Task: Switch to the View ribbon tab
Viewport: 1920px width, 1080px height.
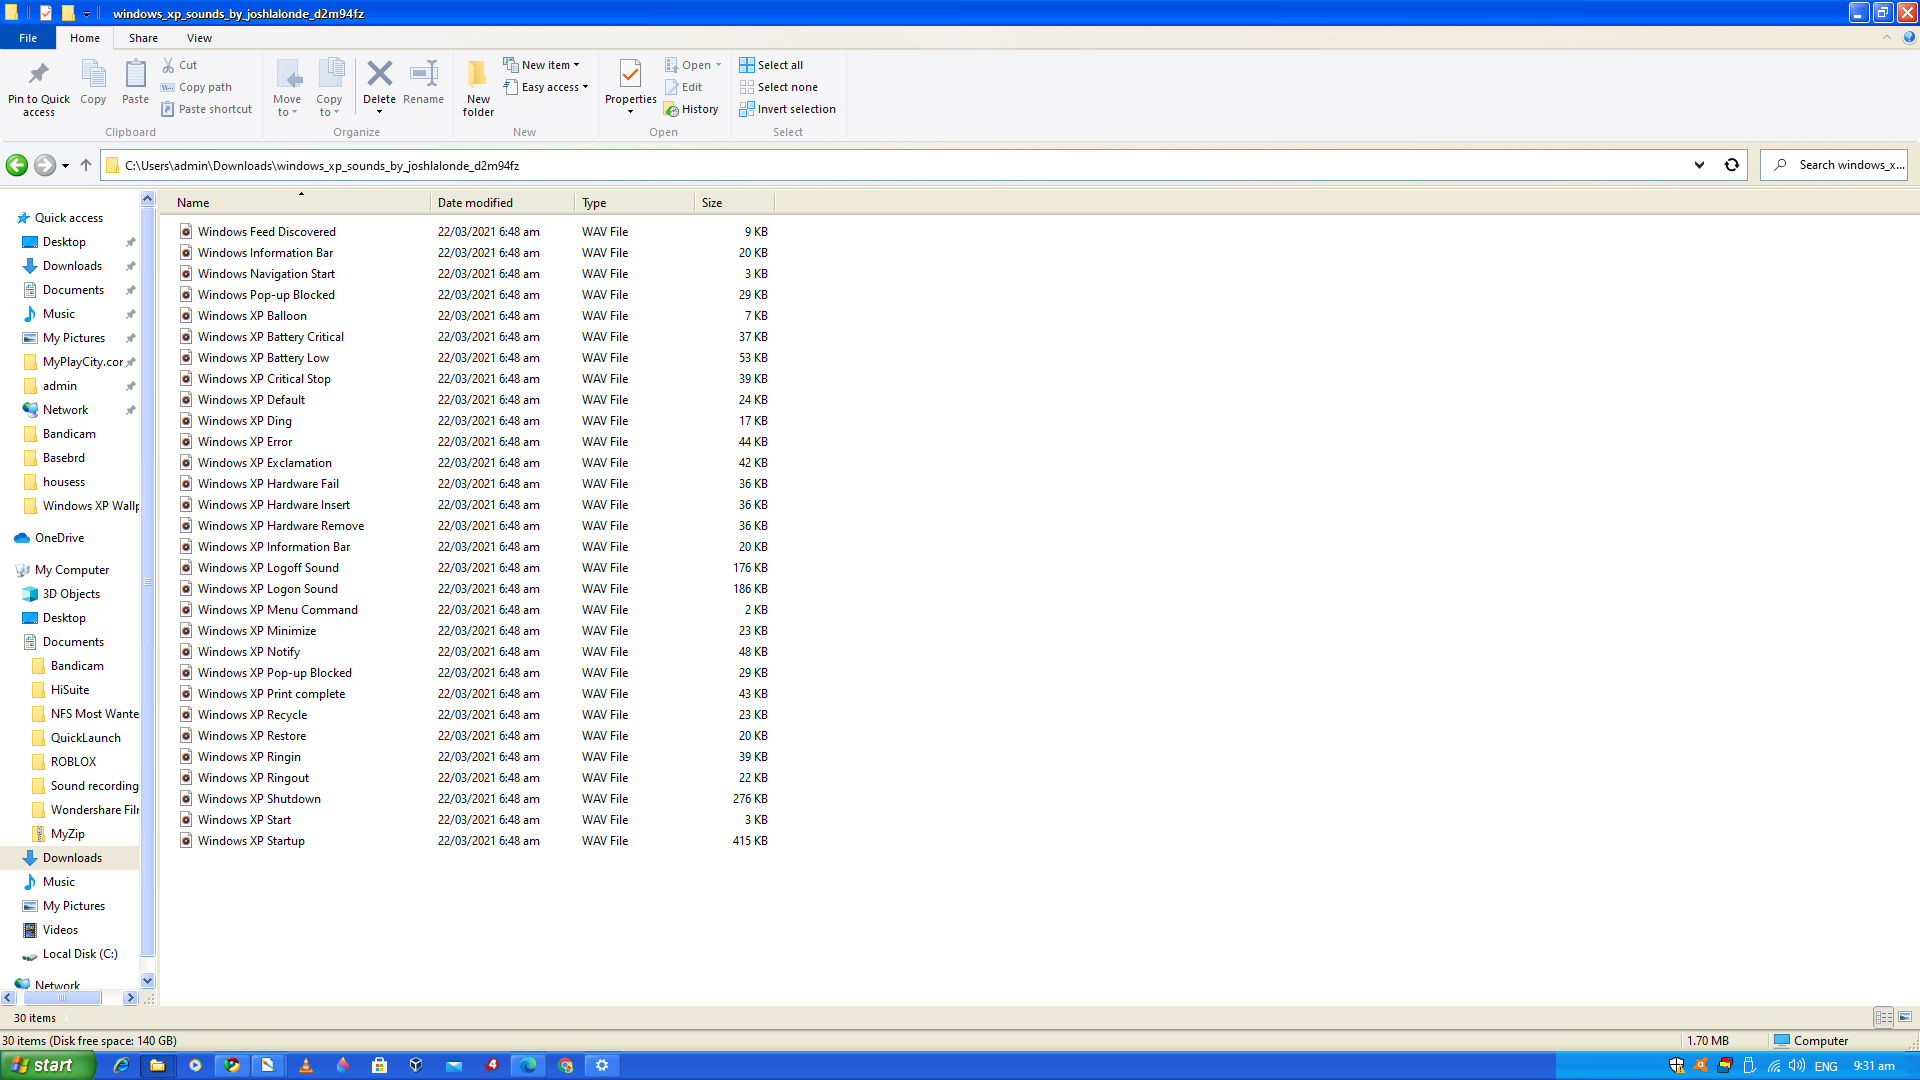Action: click(199, 38)
